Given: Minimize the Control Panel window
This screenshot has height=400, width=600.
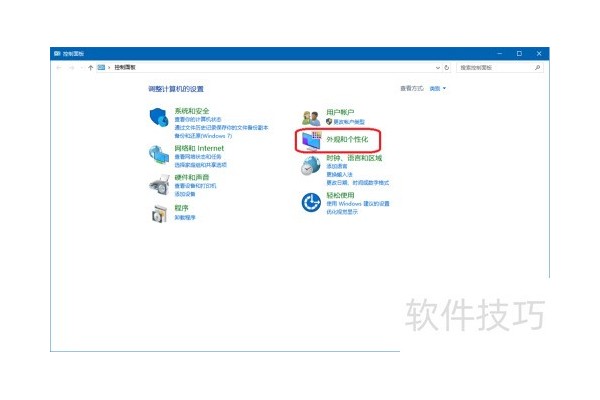Looking at the screenshot, I should (500, 54).
